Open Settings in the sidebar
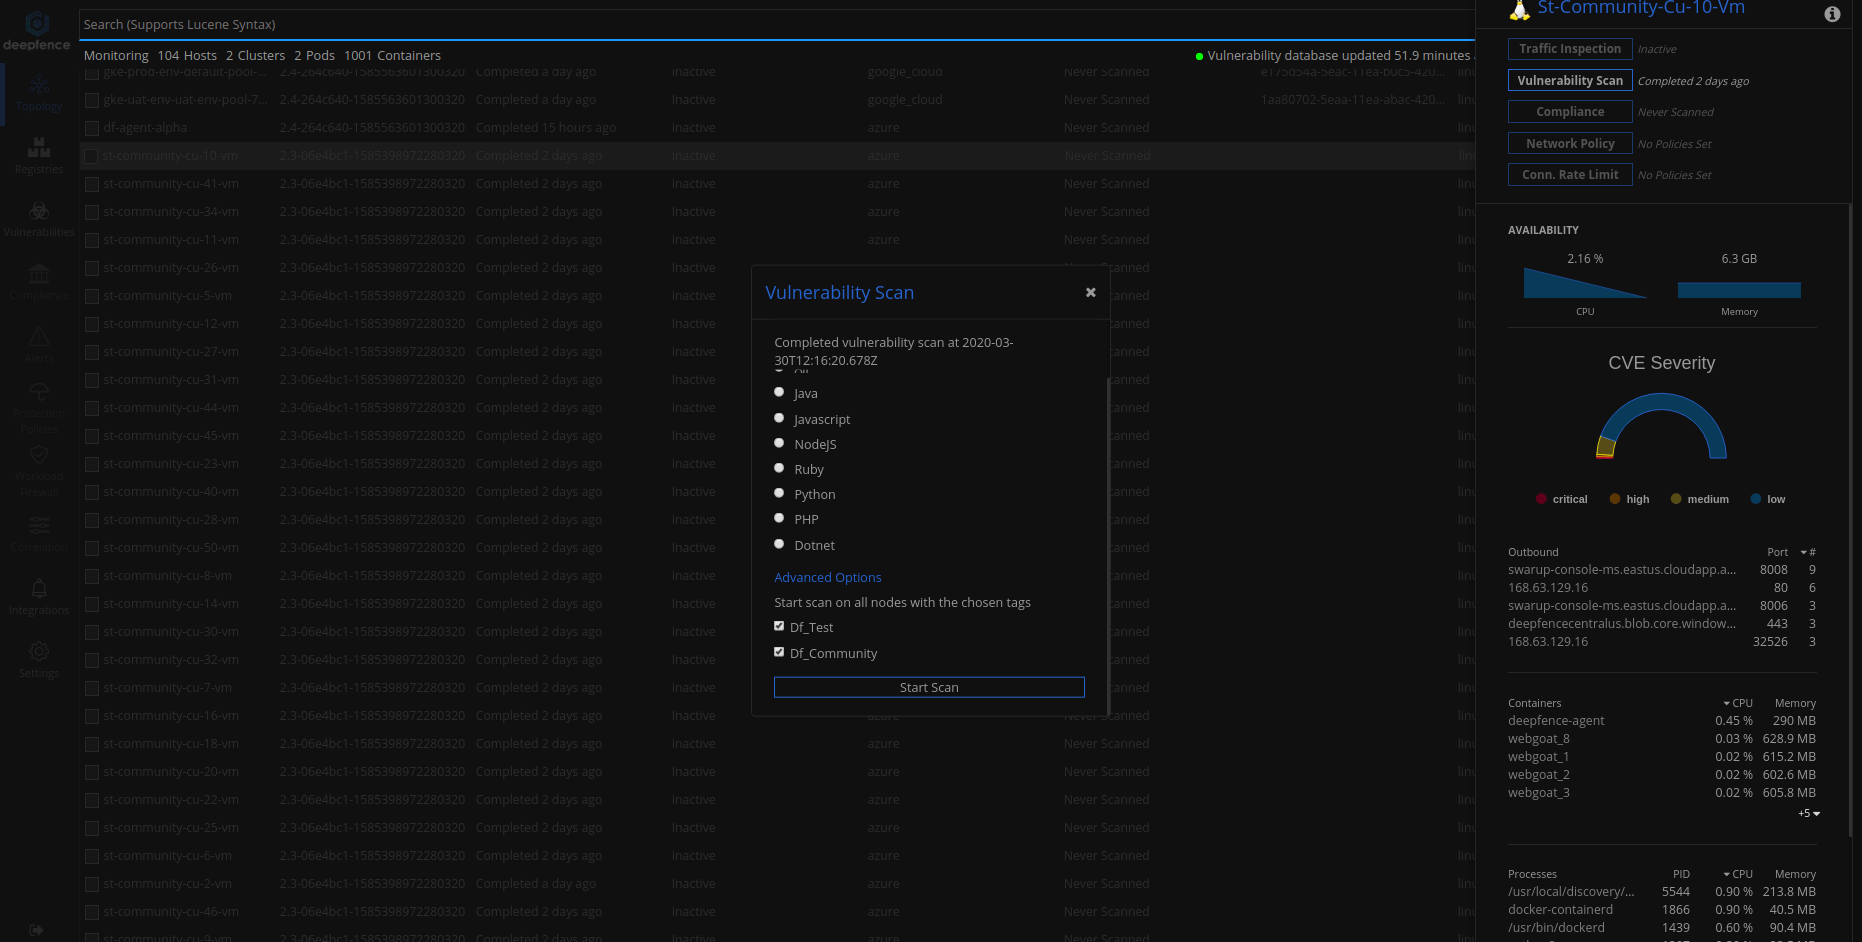This screenshot has width=1862, height=942. (39, 661)
